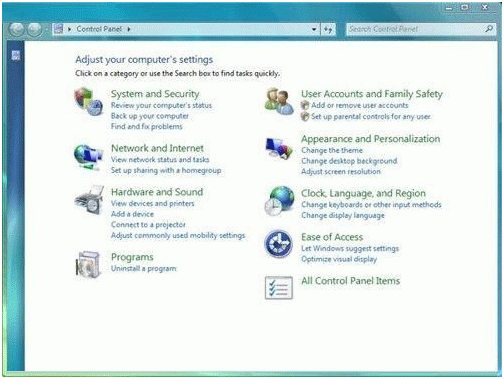Click the Forward navigation button

coord(34,29)
